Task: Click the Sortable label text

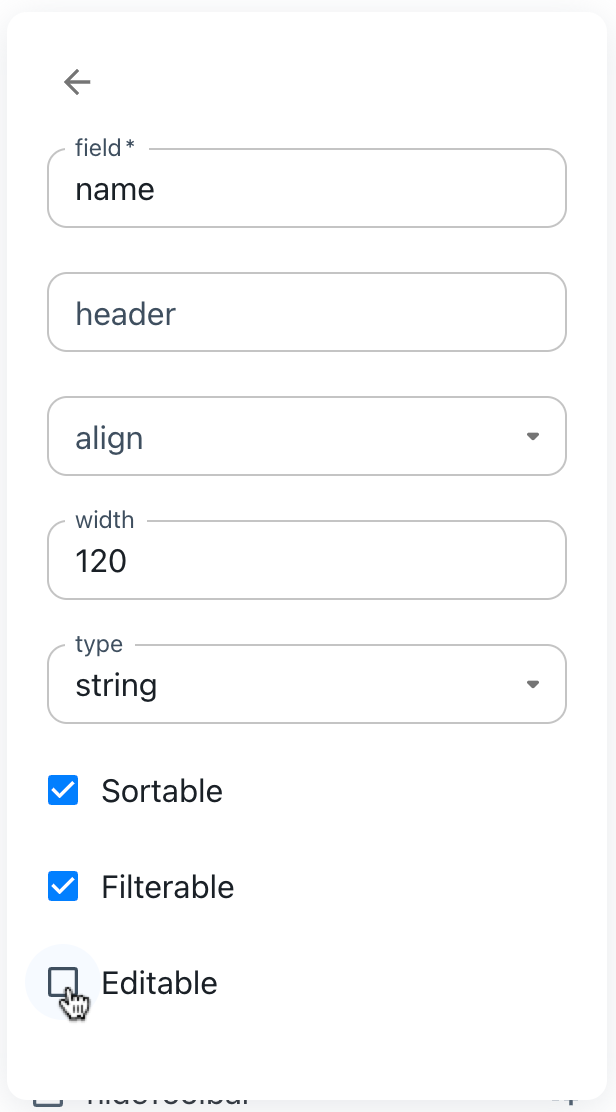Action: click(x=161, y=790)
